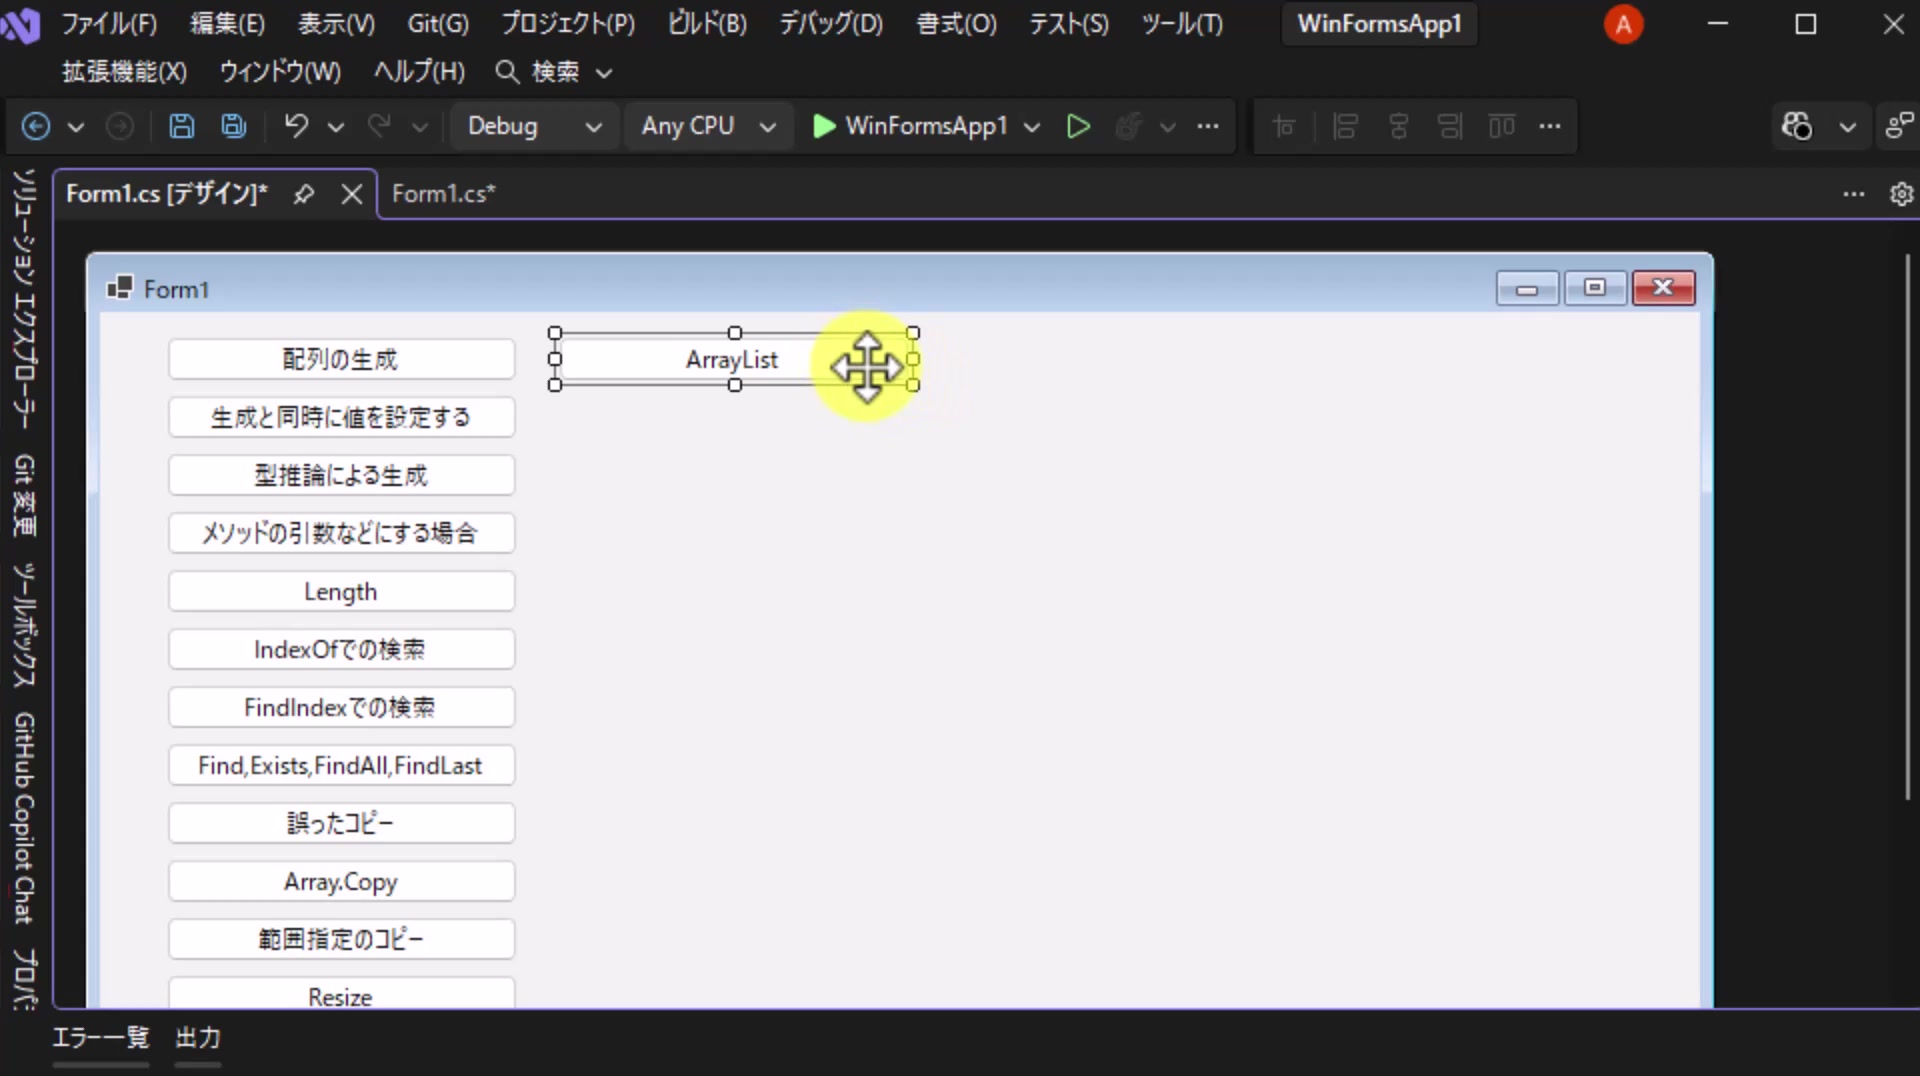
Task: Expand the Copilot dropdown arrow
Action: [1848, 127]
